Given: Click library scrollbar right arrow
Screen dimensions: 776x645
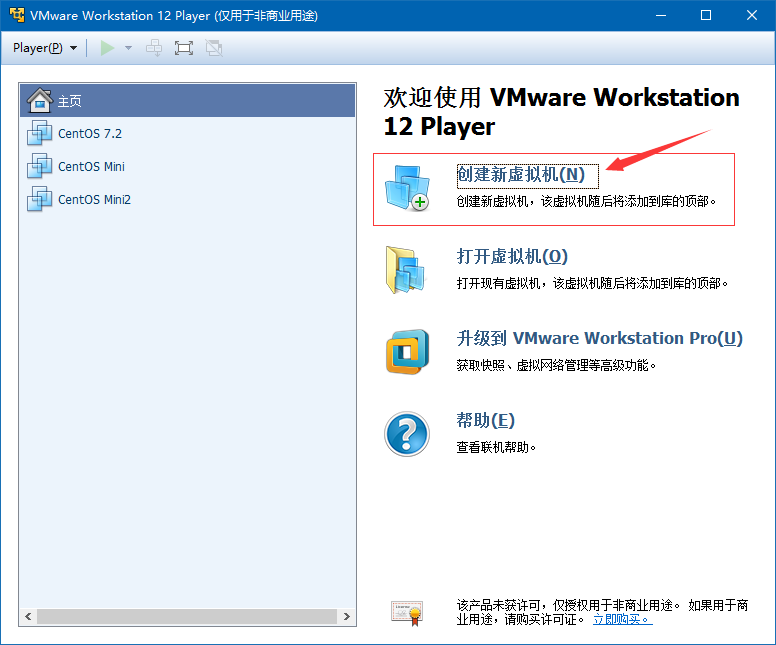Looking at the screenshot, I should pyautogui.click(x=347, y=616).
